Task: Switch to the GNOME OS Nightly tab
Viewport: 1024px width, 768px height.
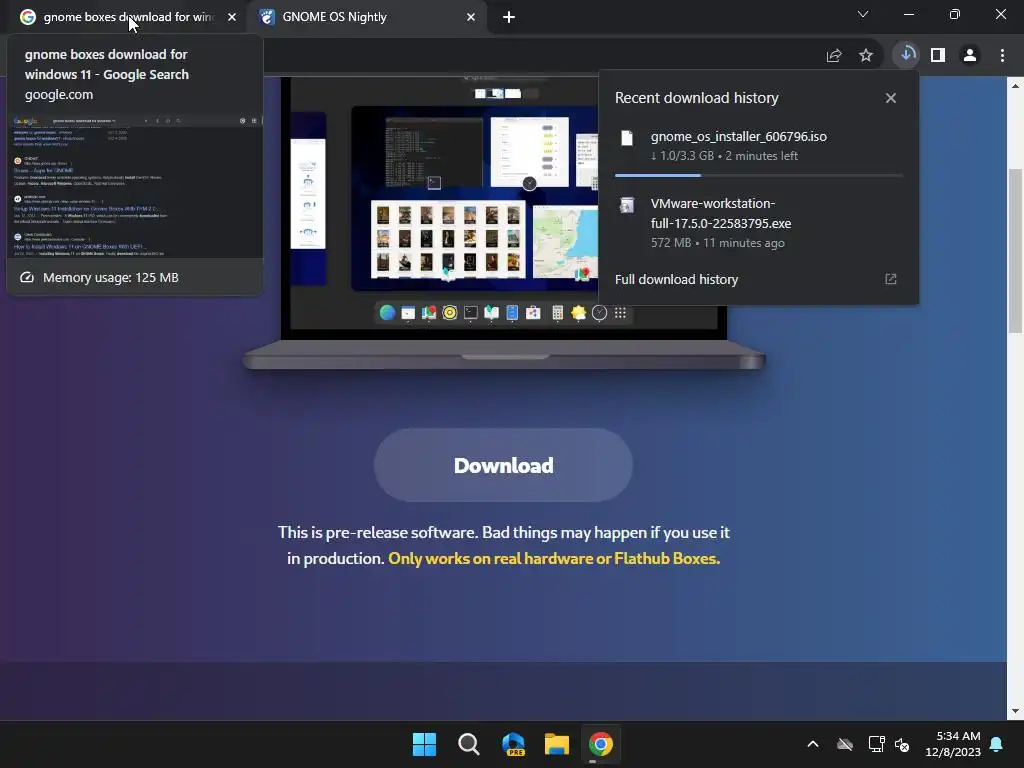Action: pos(366,17)
